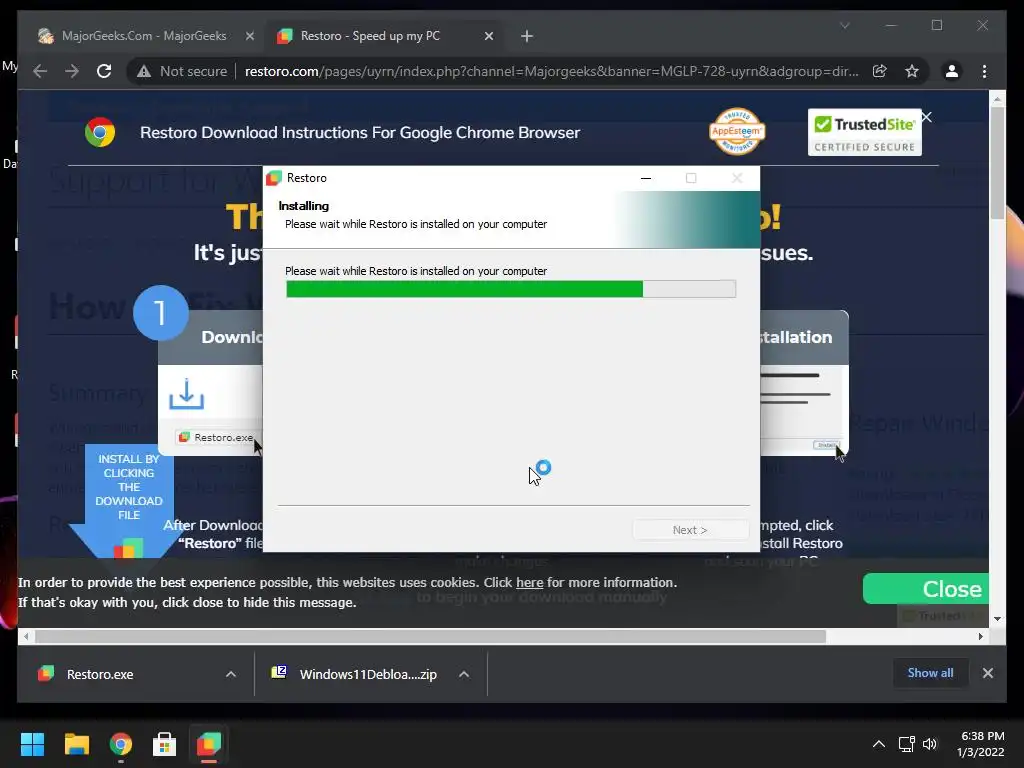Image resolution: width=1024 pixels, height=768 pixels.
Task: Click the Chrome logo in instructions banner
Action: coord(100,133)
